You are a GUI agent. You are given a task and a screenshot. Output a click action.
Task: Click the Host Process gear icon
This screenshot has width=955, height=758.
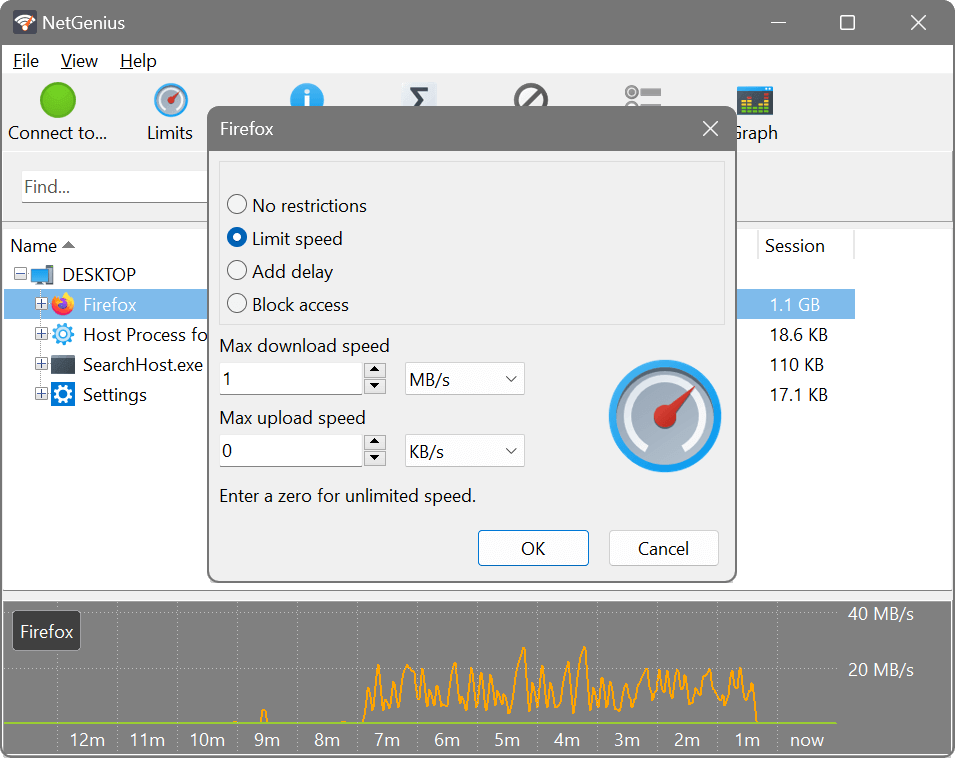pyautogui.click(x=63, y=334)
